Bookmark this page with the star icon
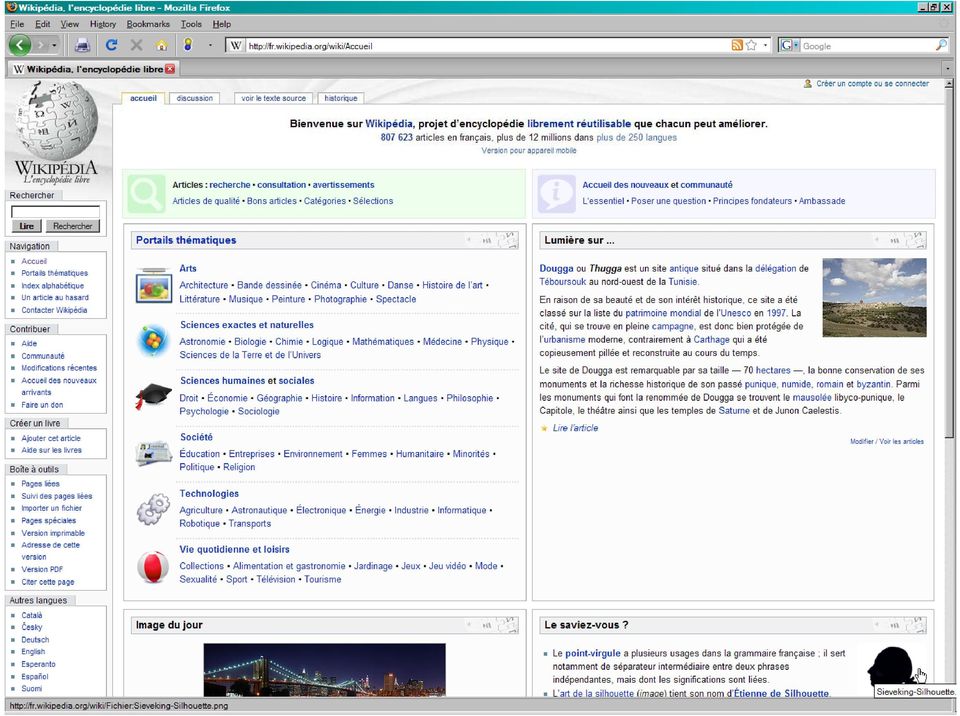Viewport: 960px width, 716px height. (751, 45)
